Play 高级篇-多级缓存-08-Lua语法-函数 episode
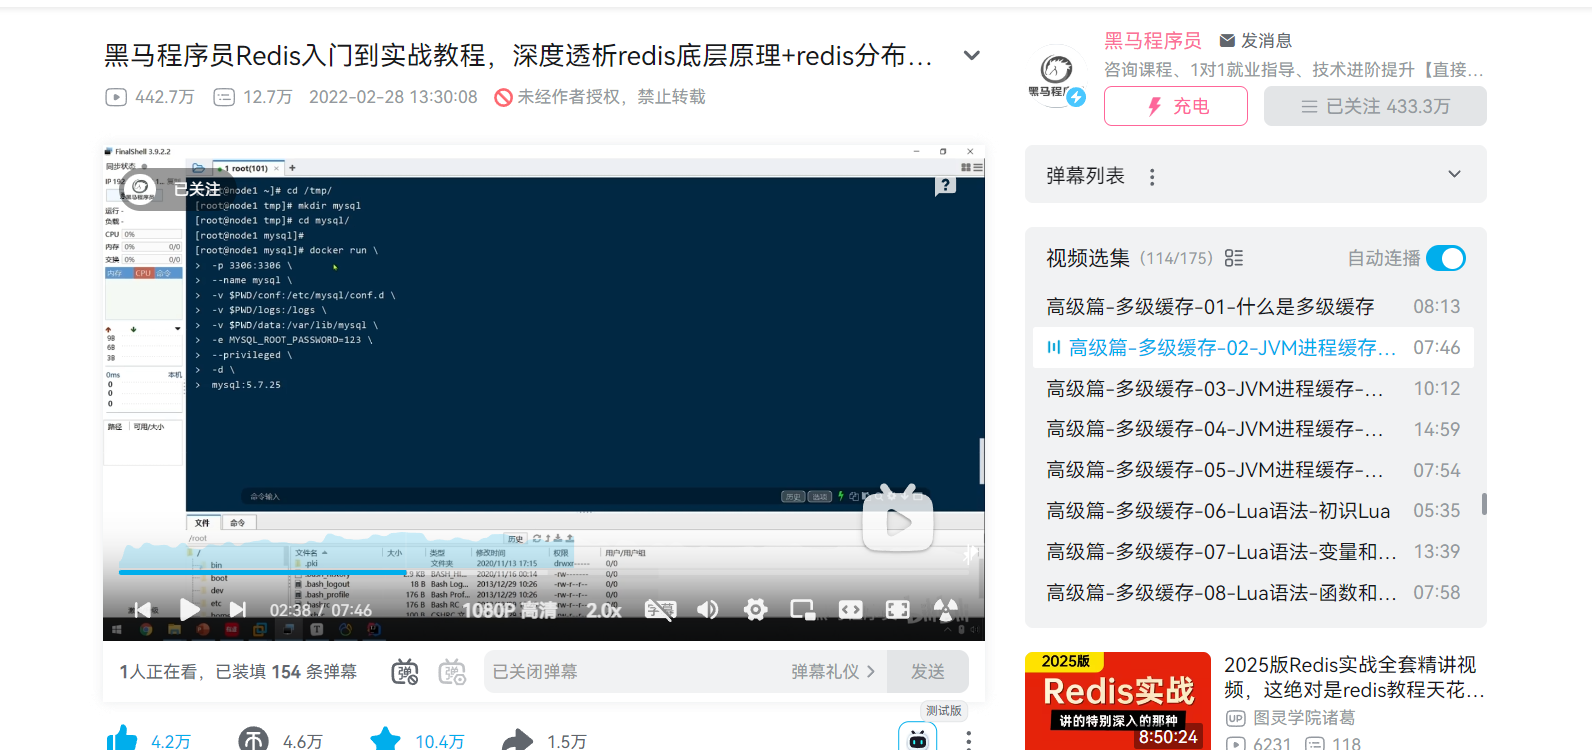This screenshot has height=750, width=1592. [x=1253, y=593]
